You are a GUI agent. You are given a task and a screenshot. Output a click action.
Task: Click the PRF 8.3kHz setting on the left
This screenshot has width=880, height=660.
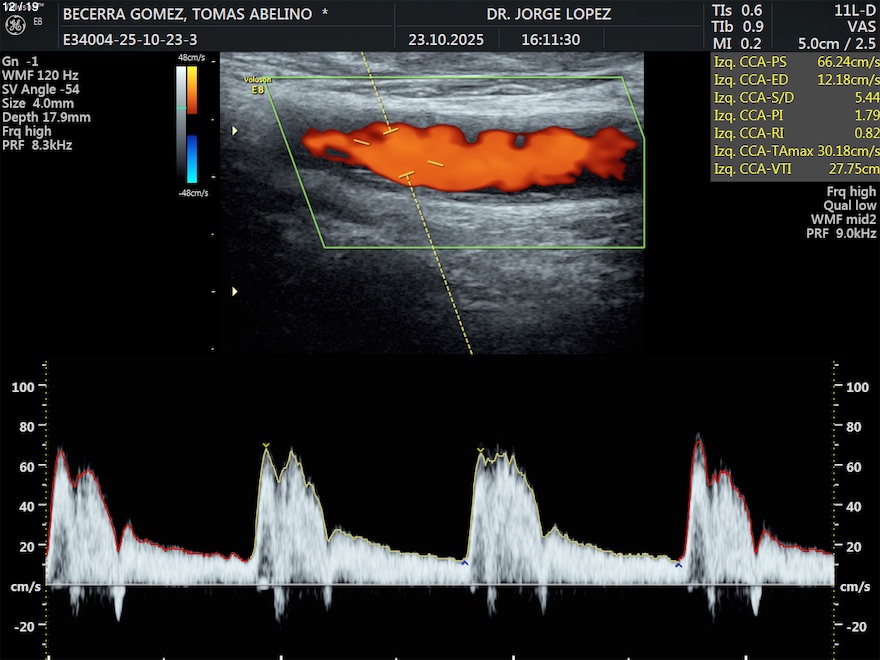point(37,145)
